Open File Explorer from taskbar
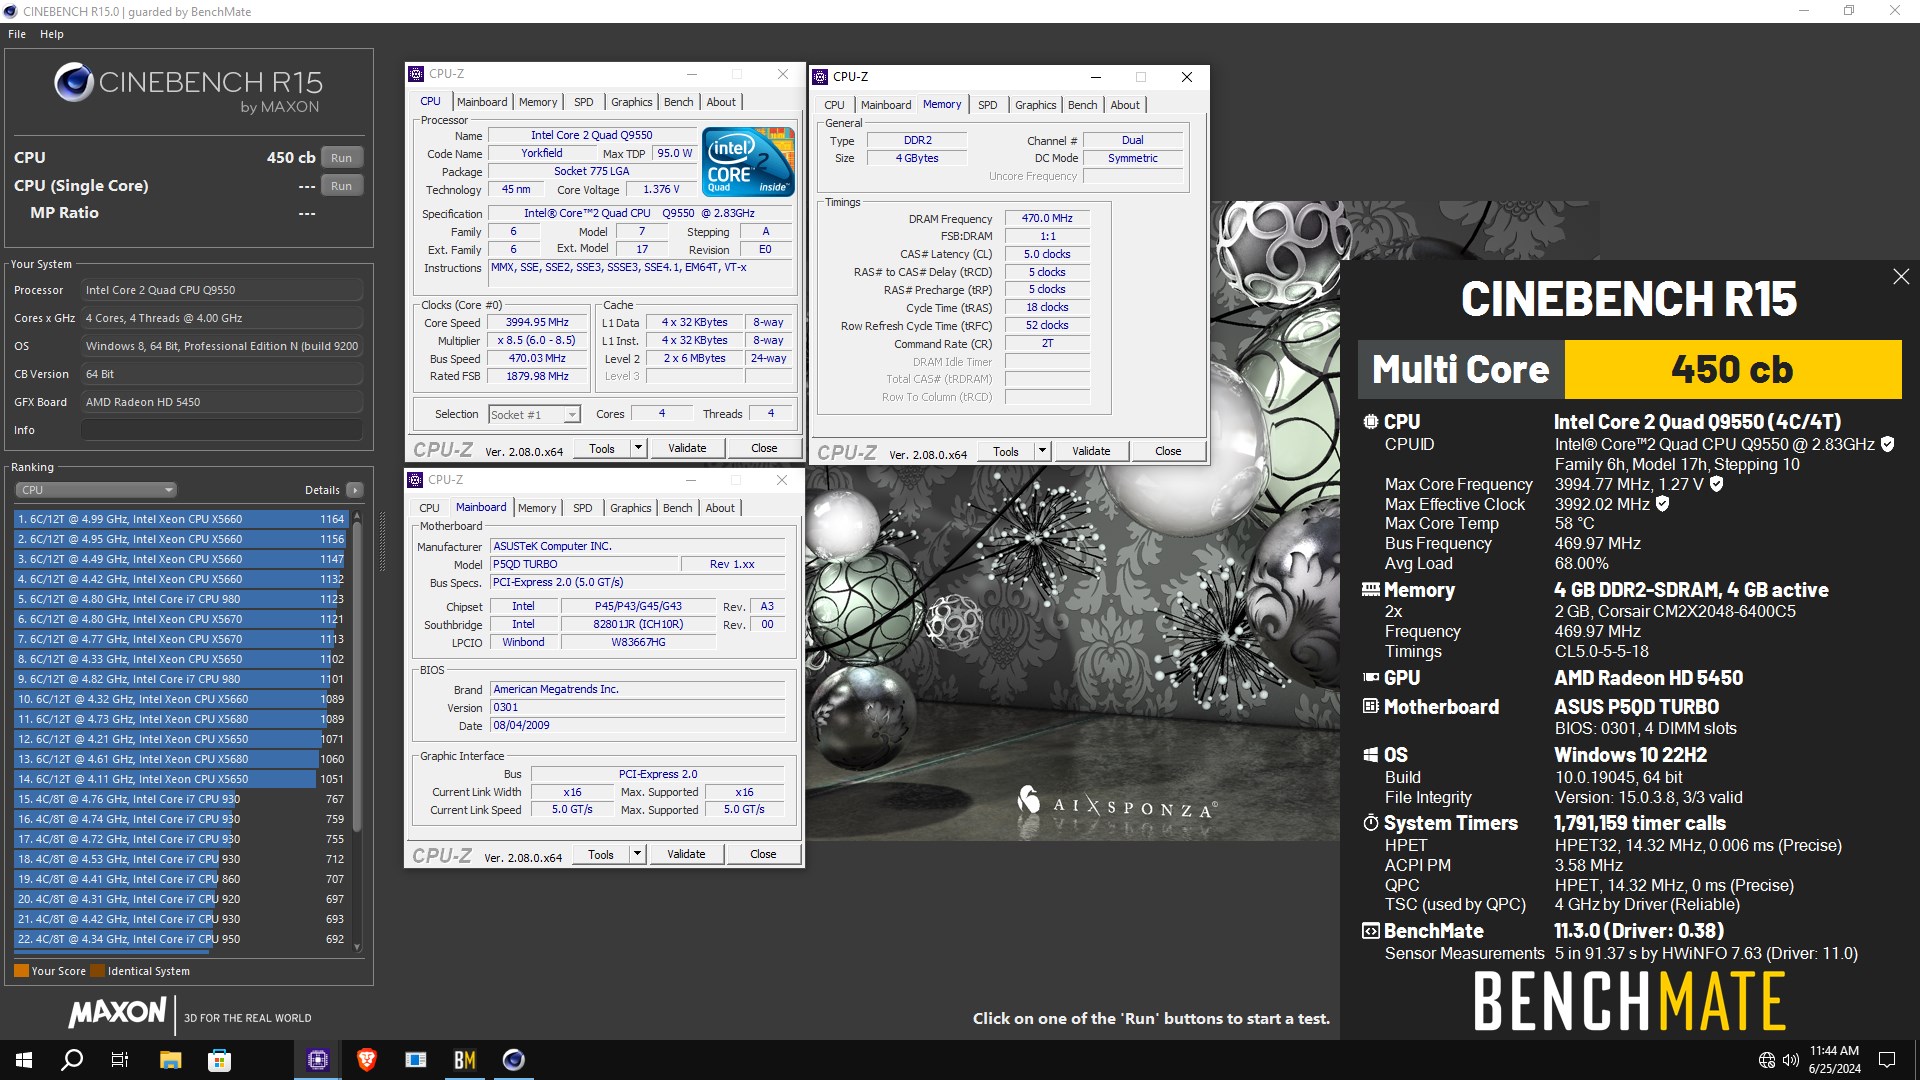This screenshot has height=1080, width=1920. coord(170,1060)
